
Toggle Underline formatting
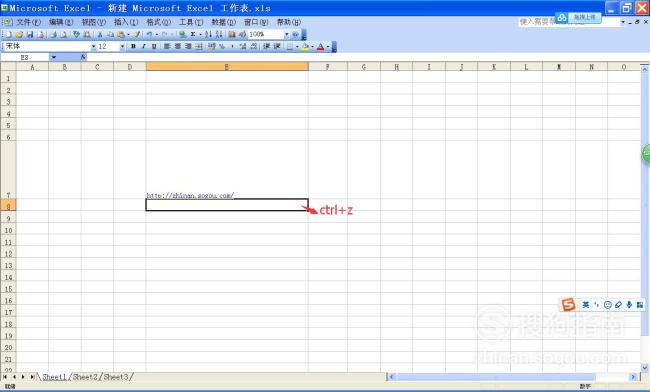154,46
